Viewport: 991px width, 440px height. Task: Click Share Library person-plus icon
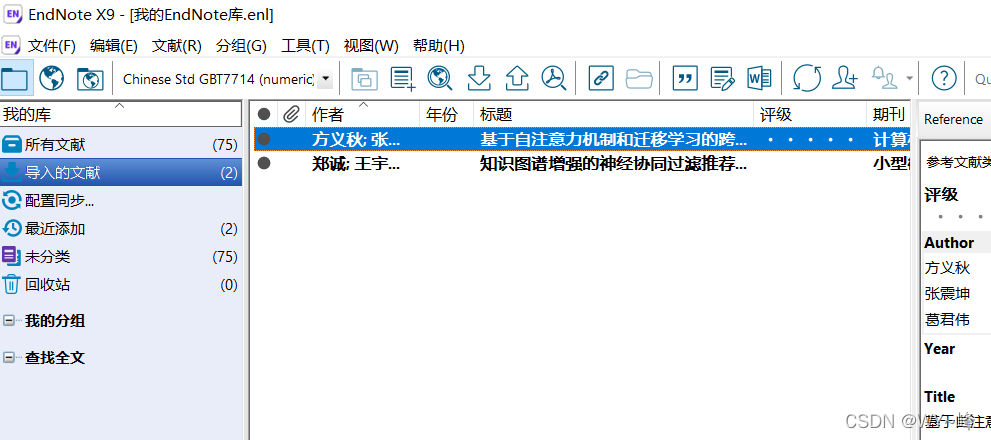(x=844, y=78)
